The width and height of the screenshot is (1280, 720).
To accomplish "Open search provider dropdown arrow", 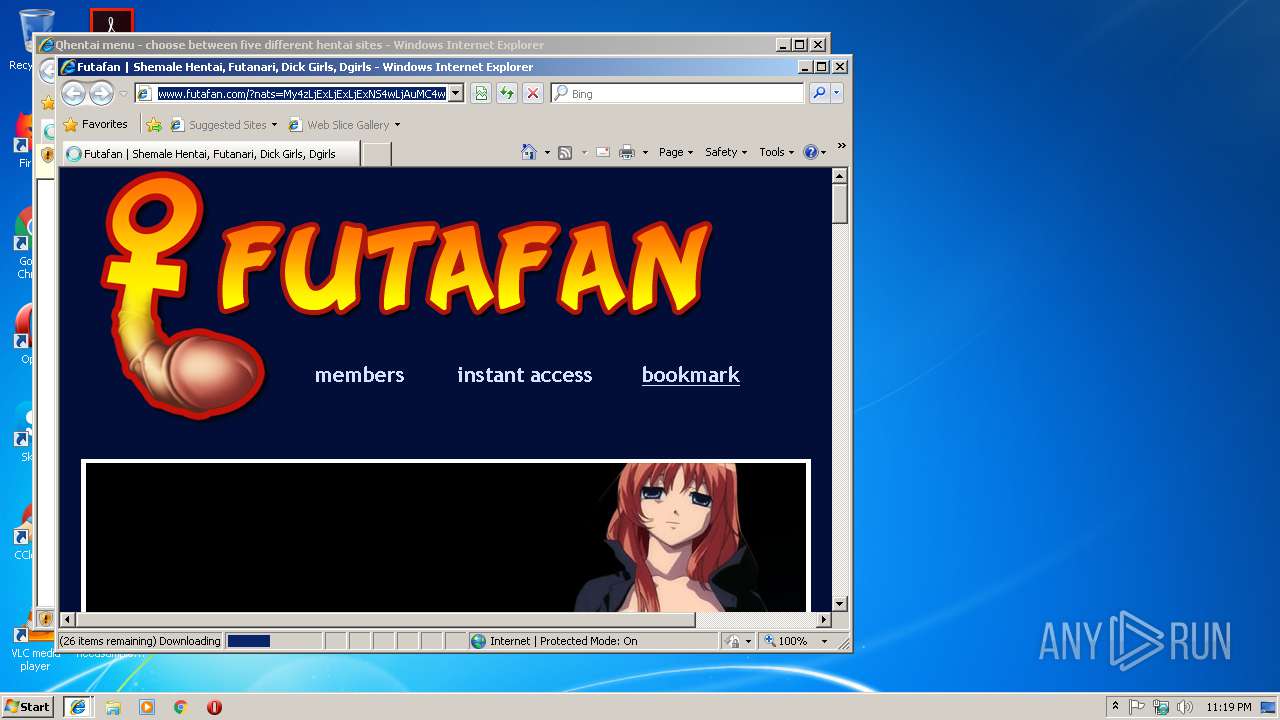I will (837, 94).
